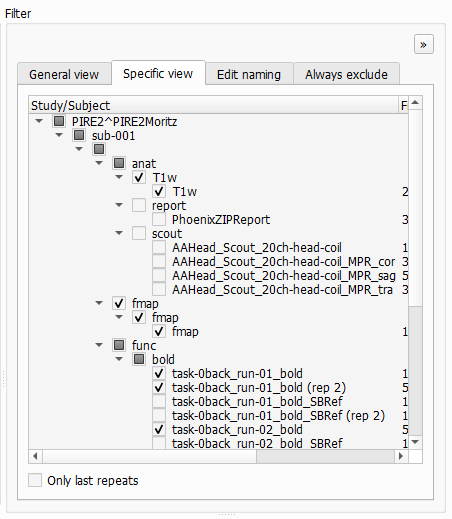This screenshot has width=452, height=519.
Task: Click the double-chevron expand button
Action: [423, 44]
